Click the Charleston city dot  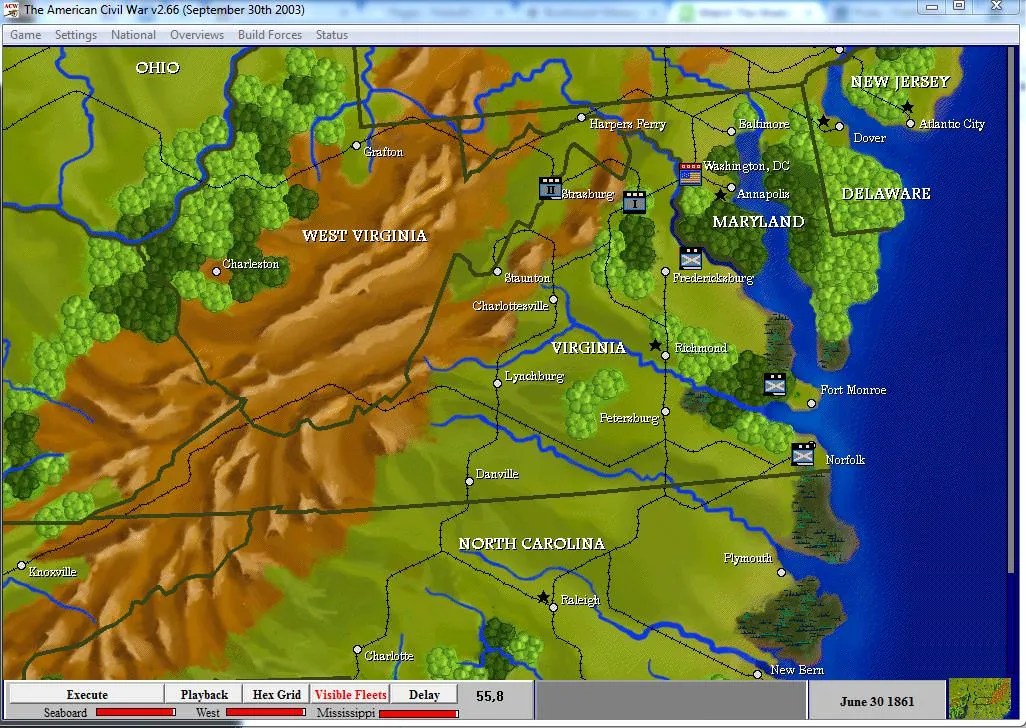click(x=216, y=271)
